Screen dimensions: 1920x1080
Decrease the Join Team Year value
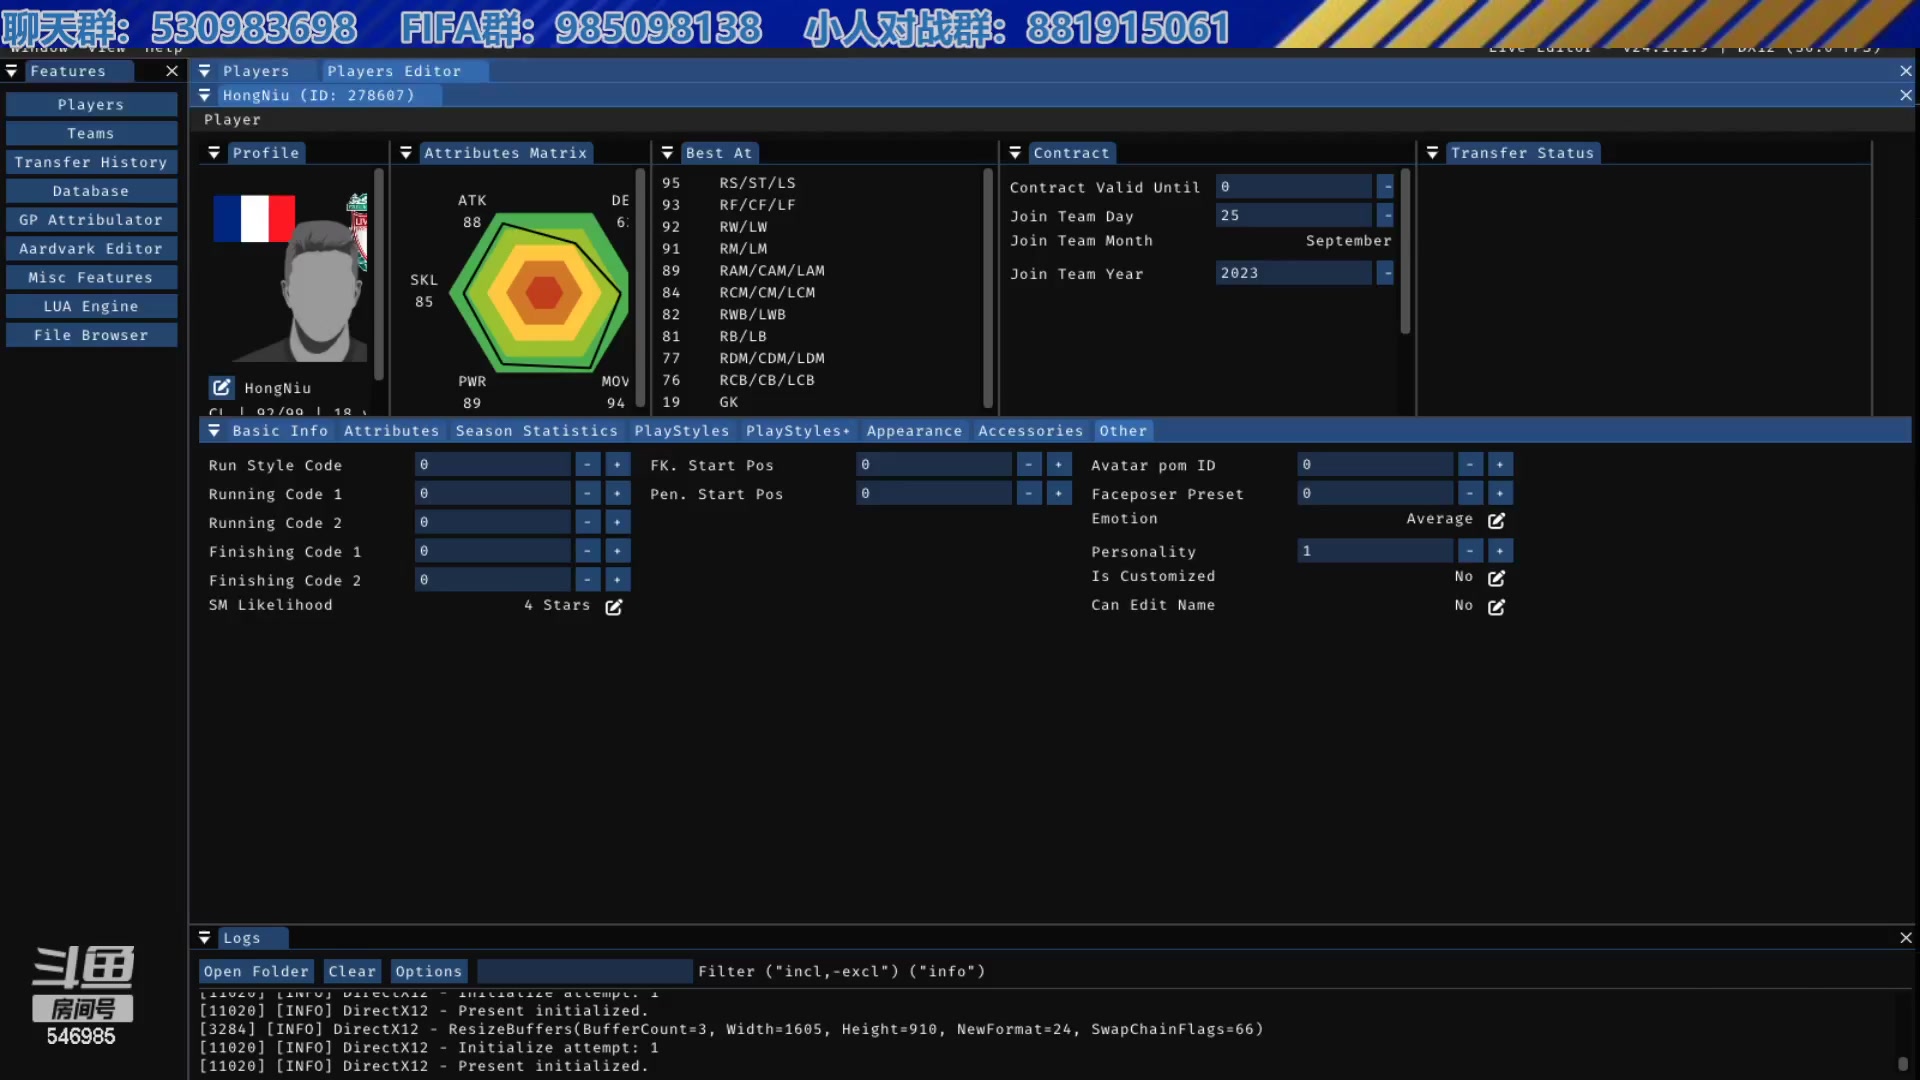click(1386, 273)
